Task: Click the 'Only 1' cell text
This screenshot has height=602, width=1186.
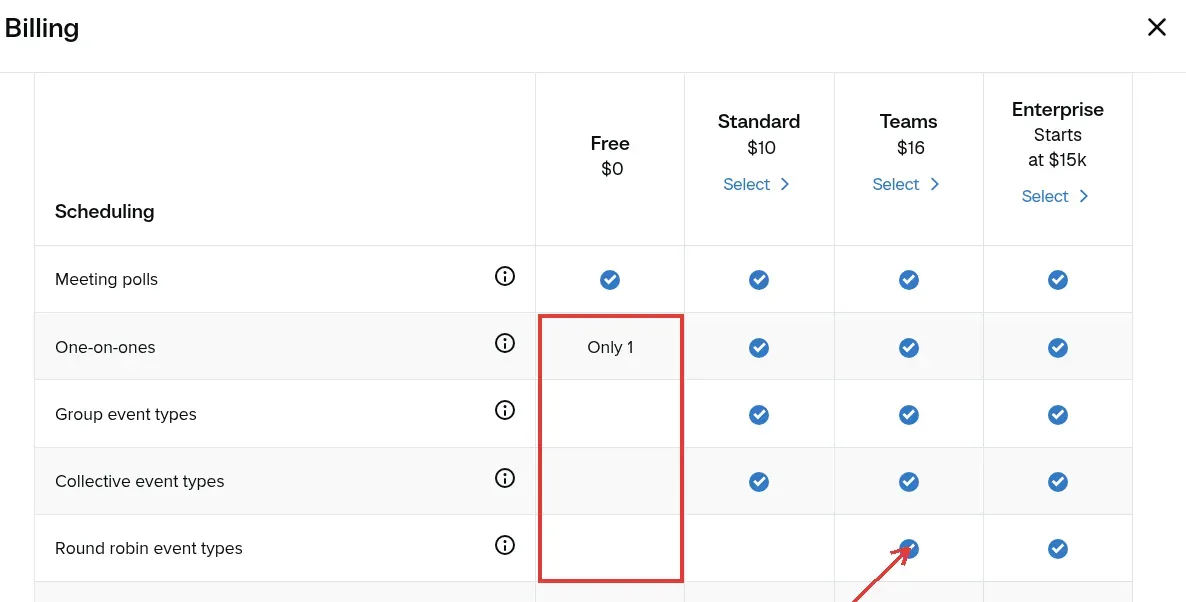Action: click(x=610, y=348)
